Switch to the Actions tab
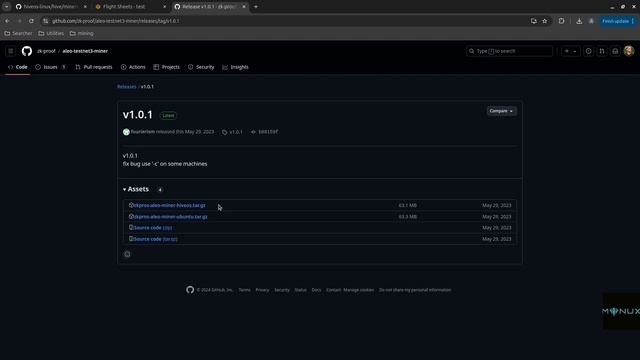Viewport: 640px width, 360px height. pyautogui.click(x=133, y=67)
